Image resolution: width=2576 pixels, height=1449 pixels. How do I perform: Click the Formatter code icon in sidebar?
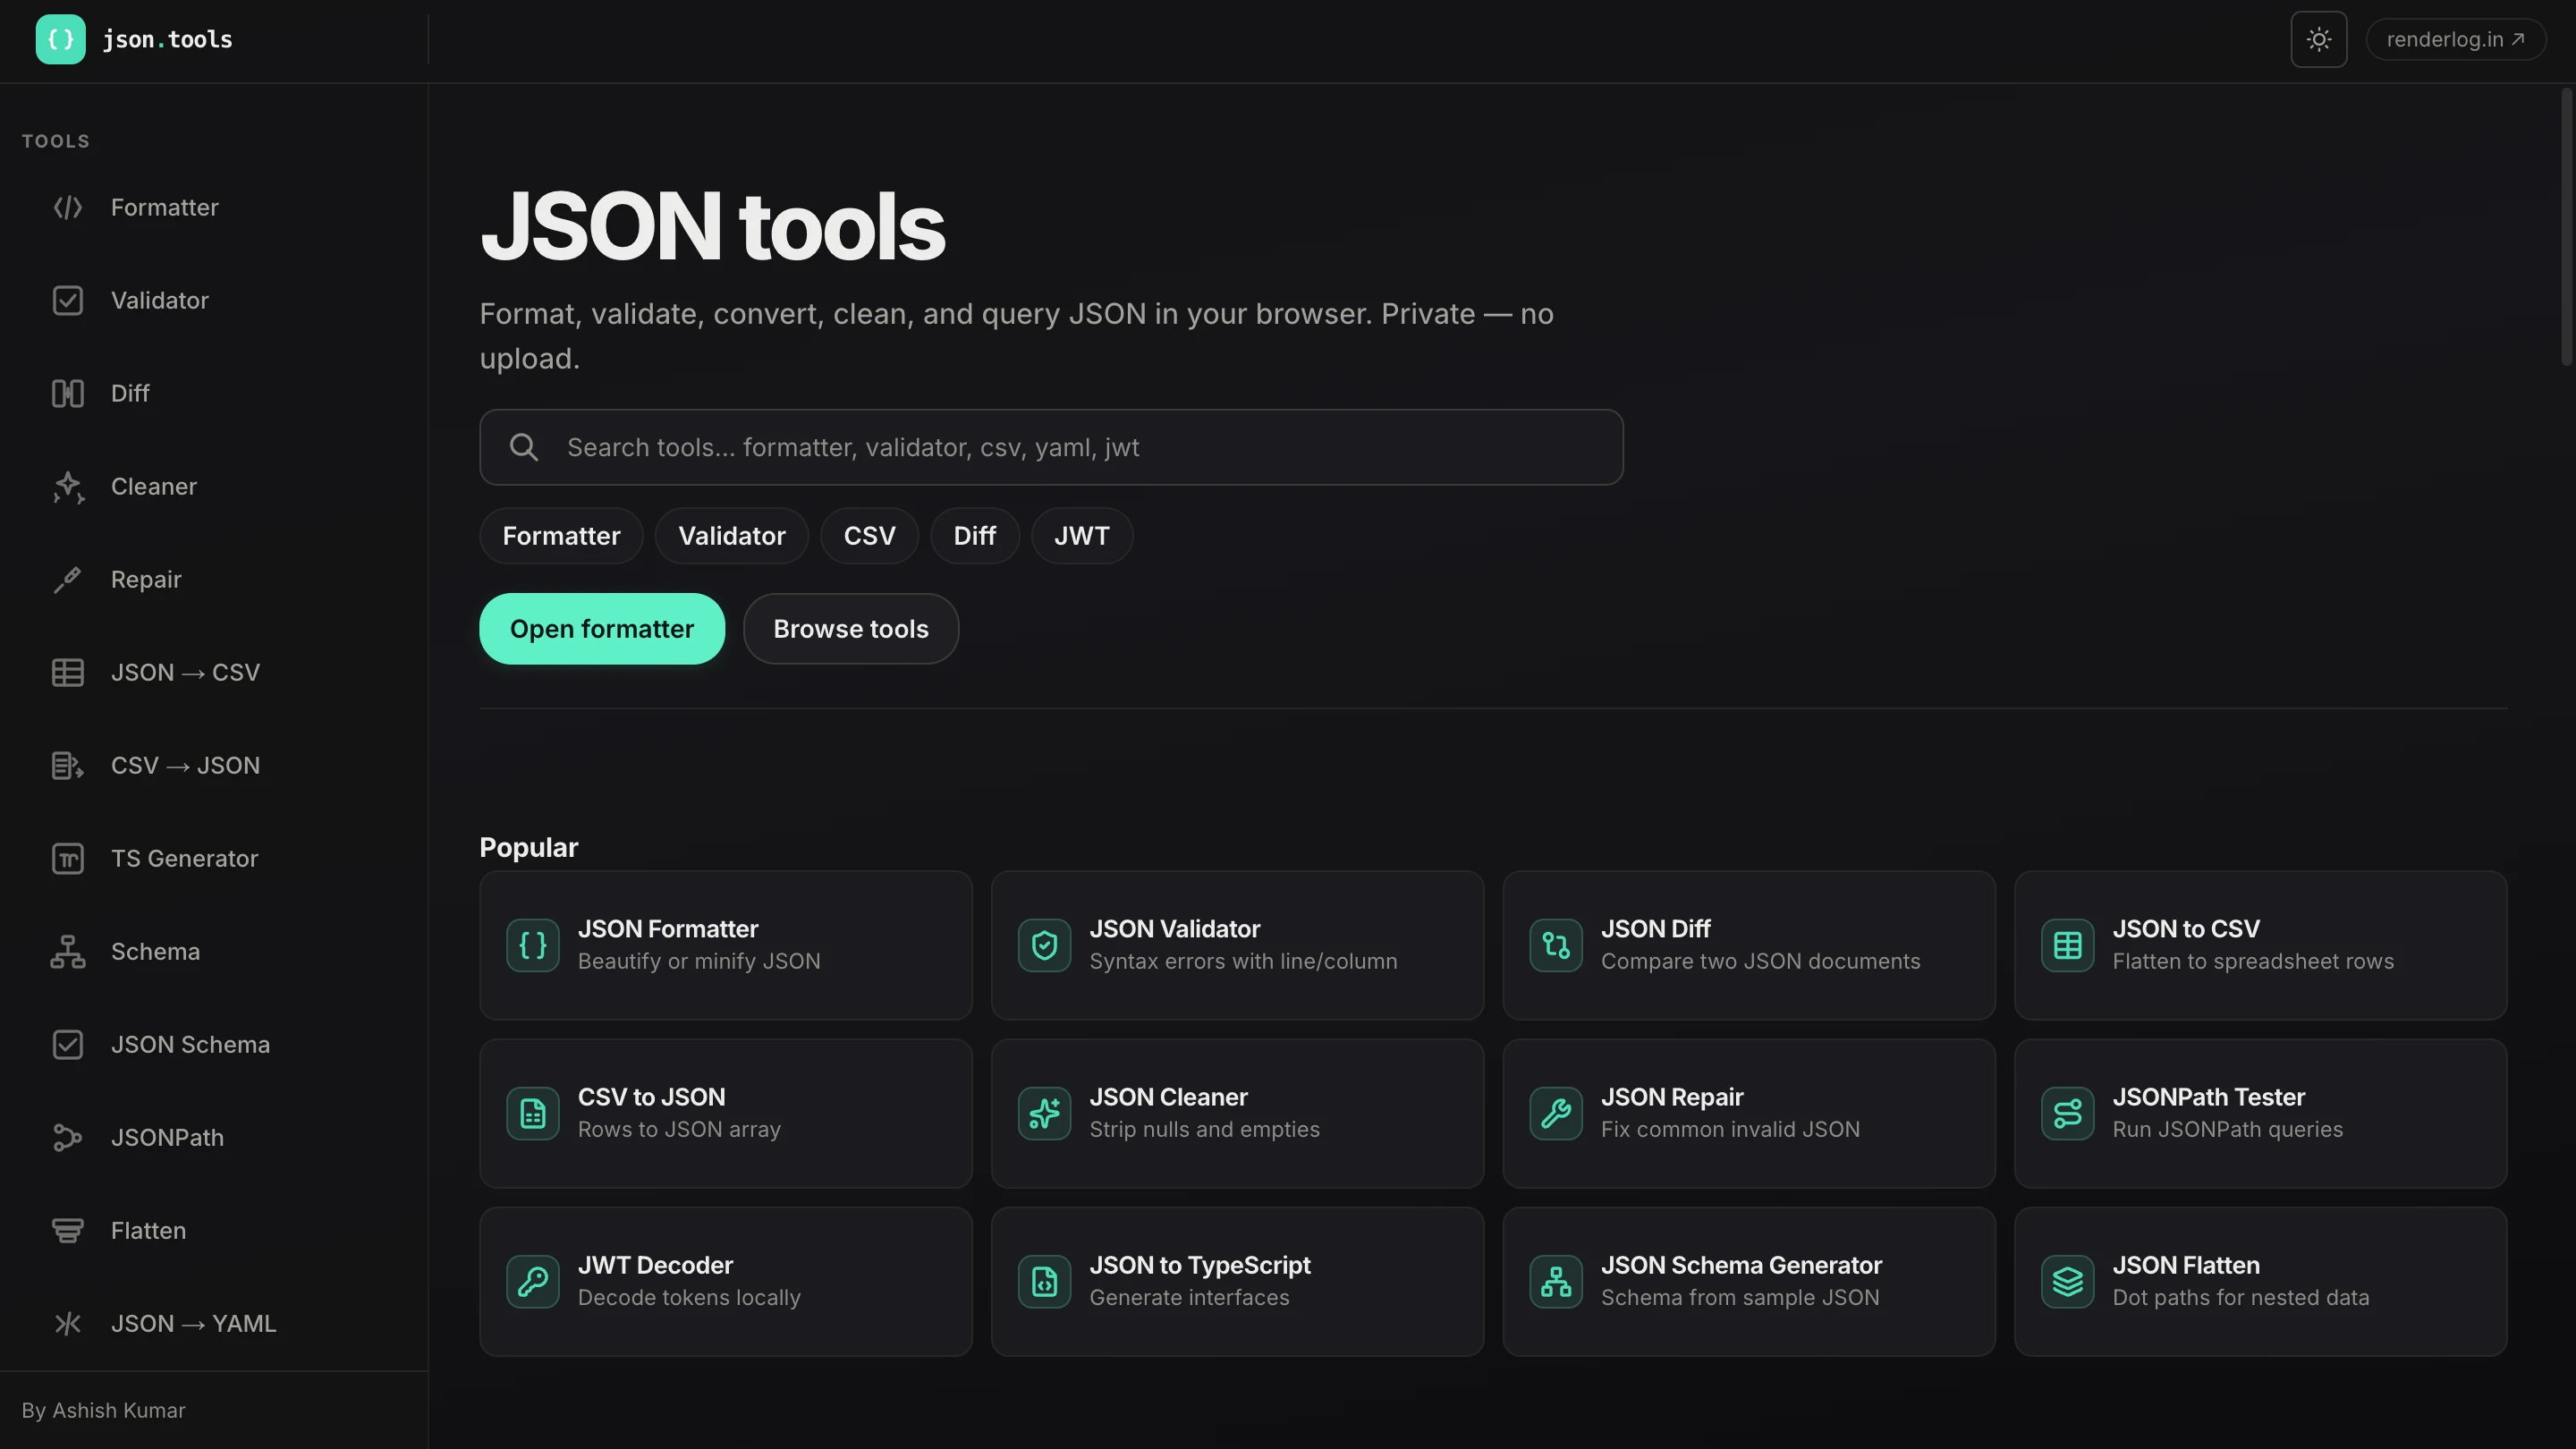click(68, 208)
